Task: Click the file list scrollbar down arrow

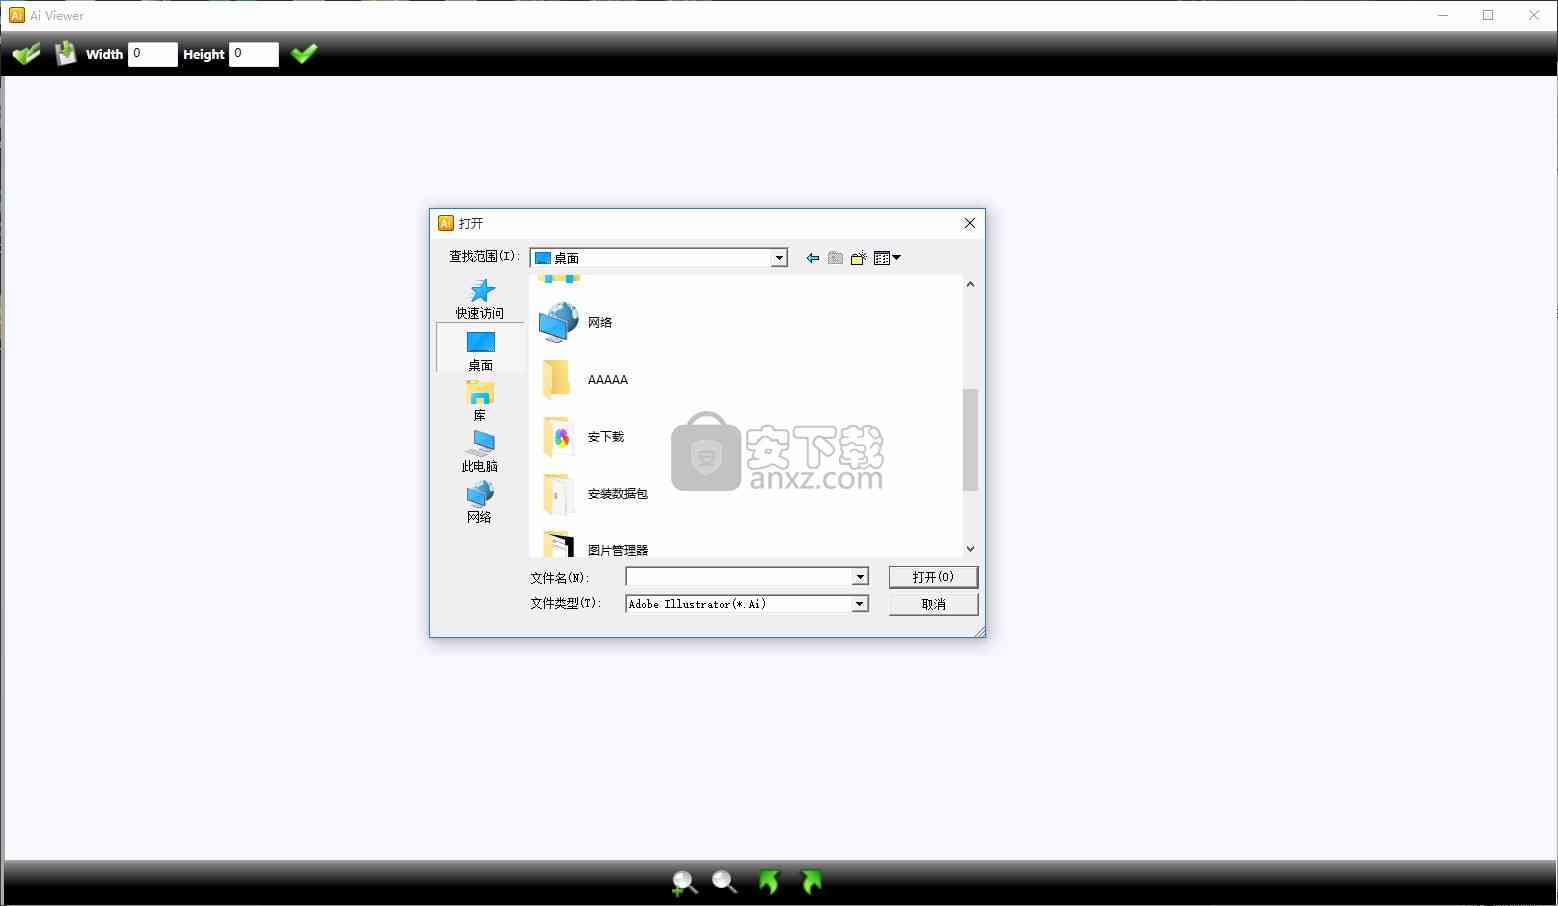Action: click(x=970, y=549)
